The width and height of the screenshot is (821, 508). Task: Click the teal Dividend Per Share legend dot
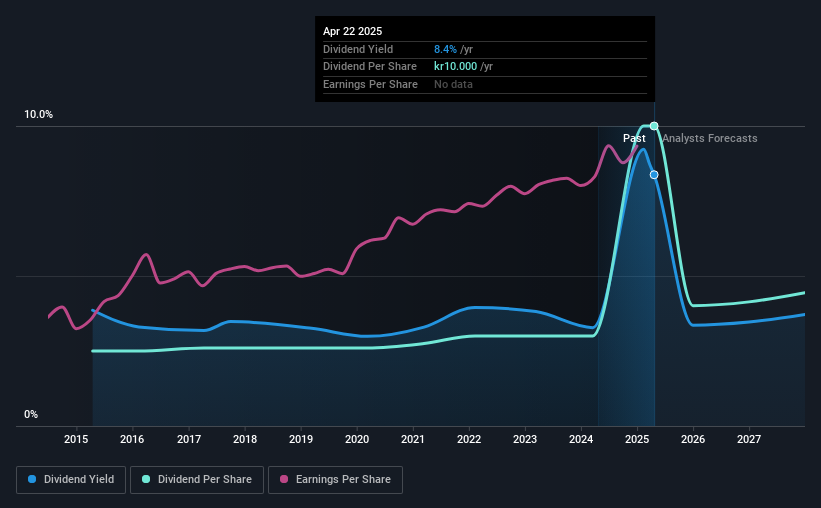[x=146, y=479]
